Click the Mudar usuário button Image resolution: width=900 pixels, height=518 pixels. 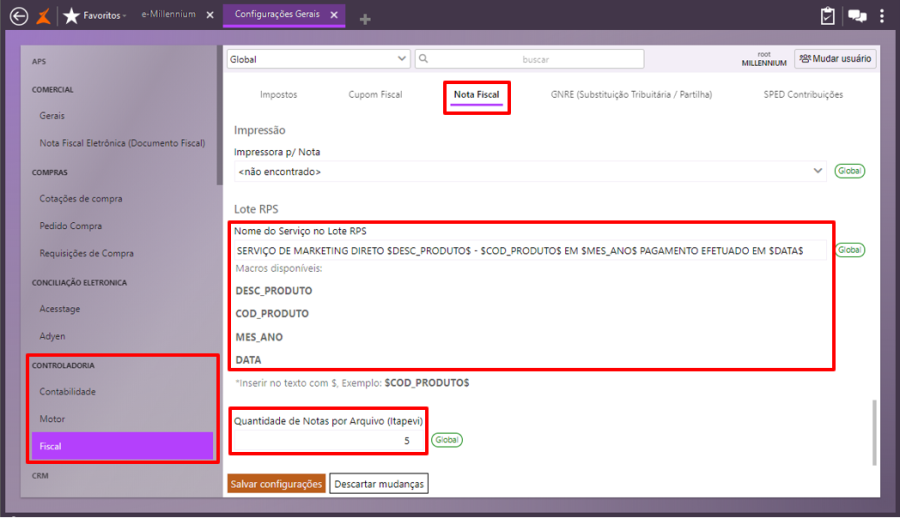835,59
